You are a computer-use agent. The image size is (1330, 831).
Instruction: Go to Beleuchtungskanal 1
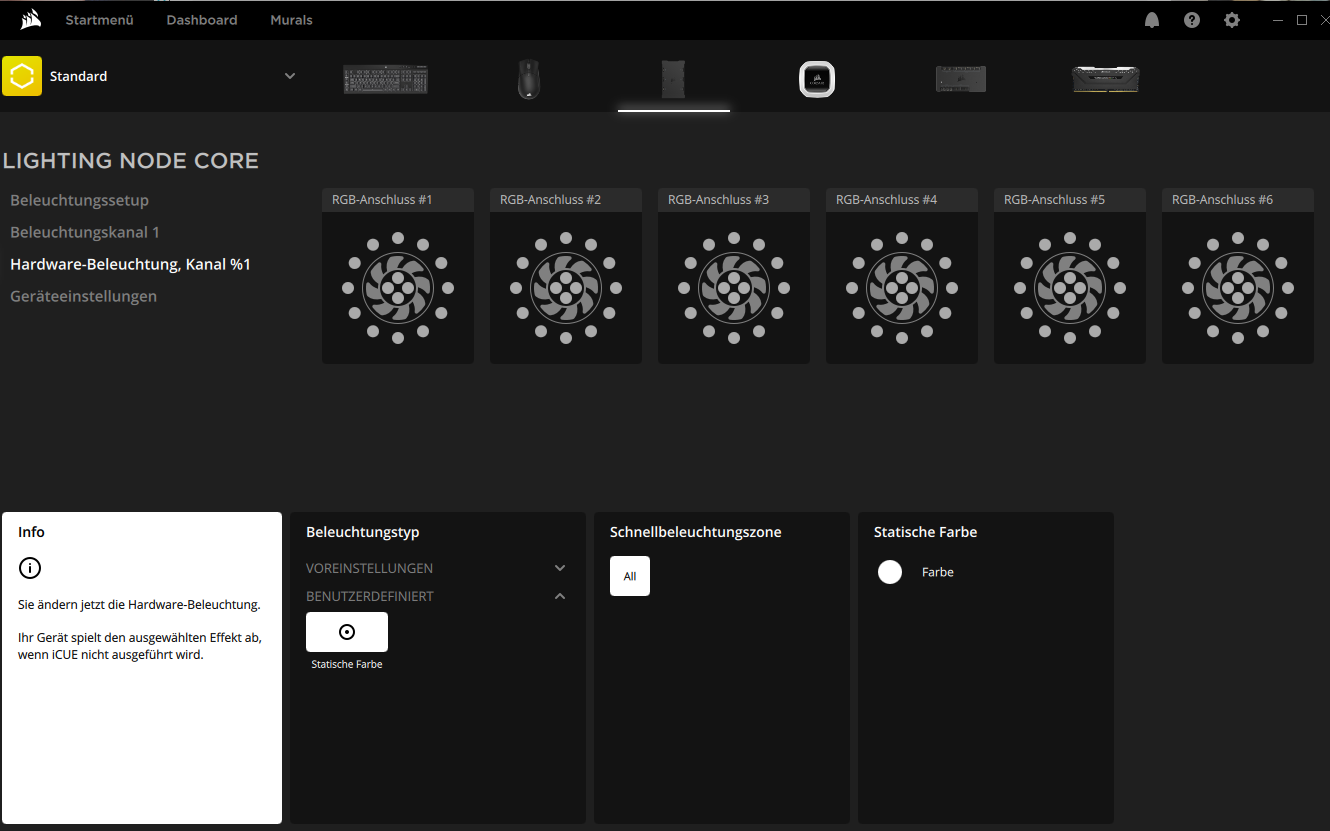pos(85,232)
